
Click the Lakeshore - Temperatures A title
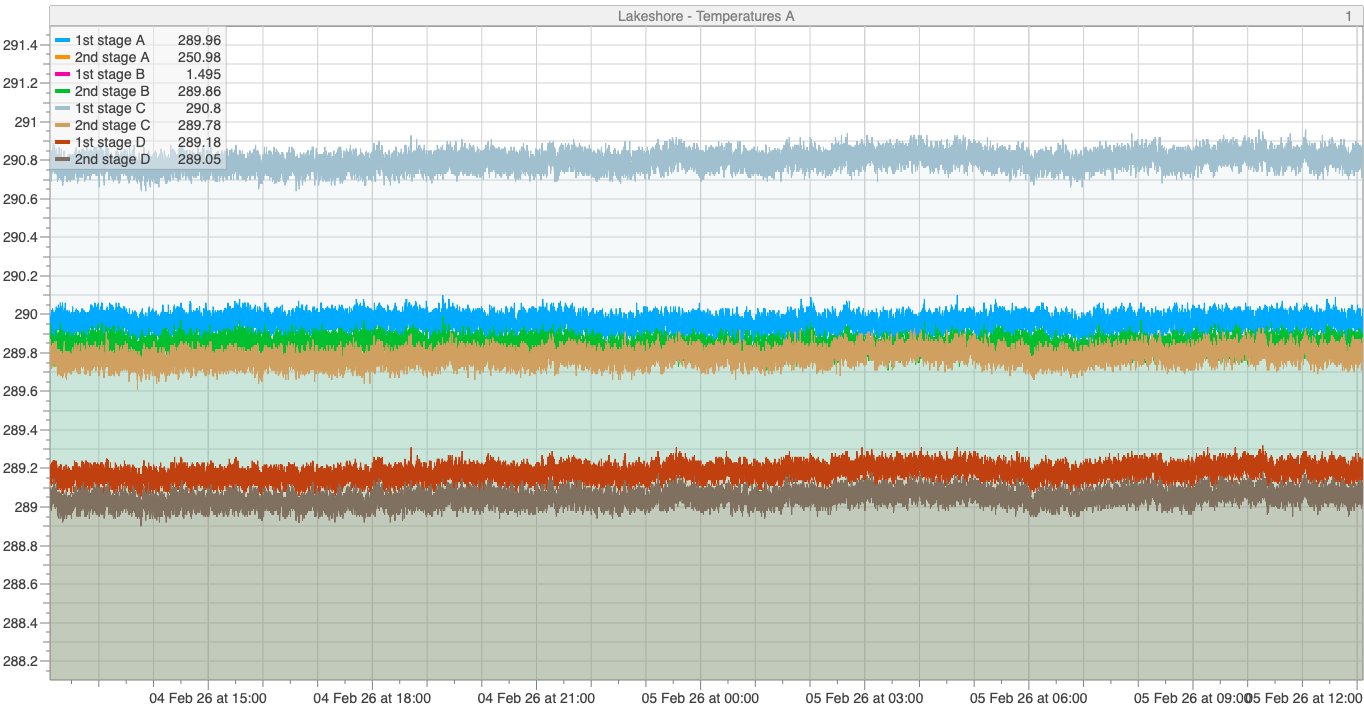point(706,16)
